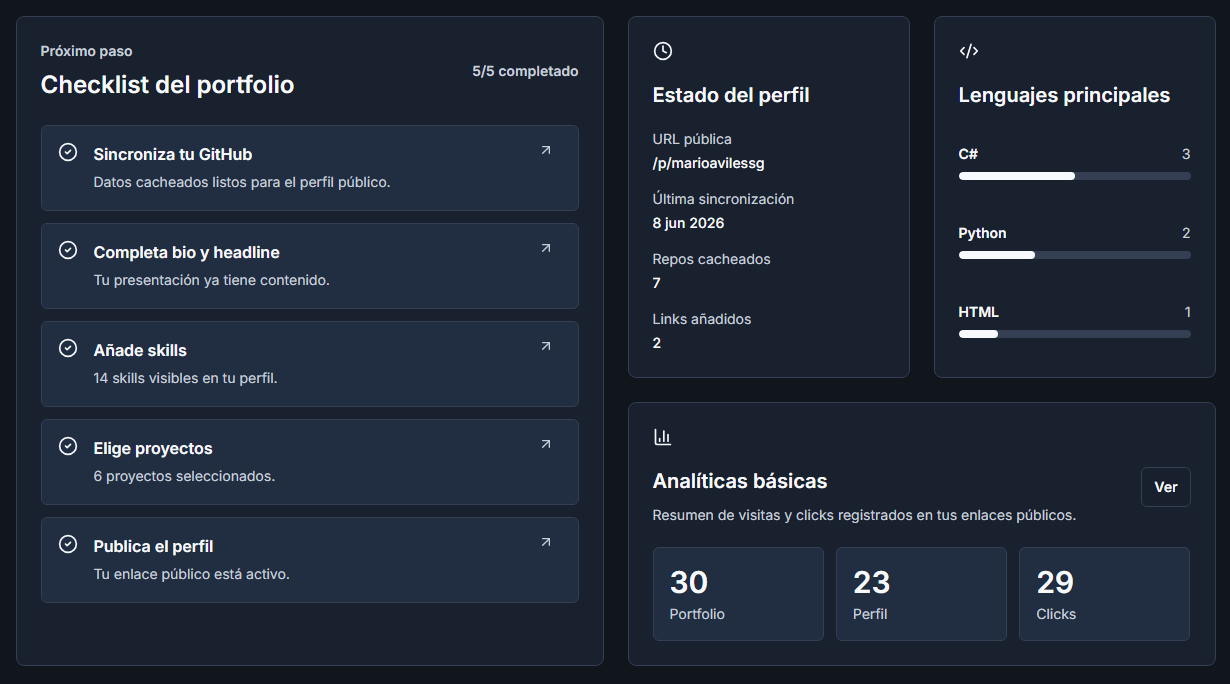Open the arrow link on Completa bio y headline
1230x684 pixels.
(545, 248)
